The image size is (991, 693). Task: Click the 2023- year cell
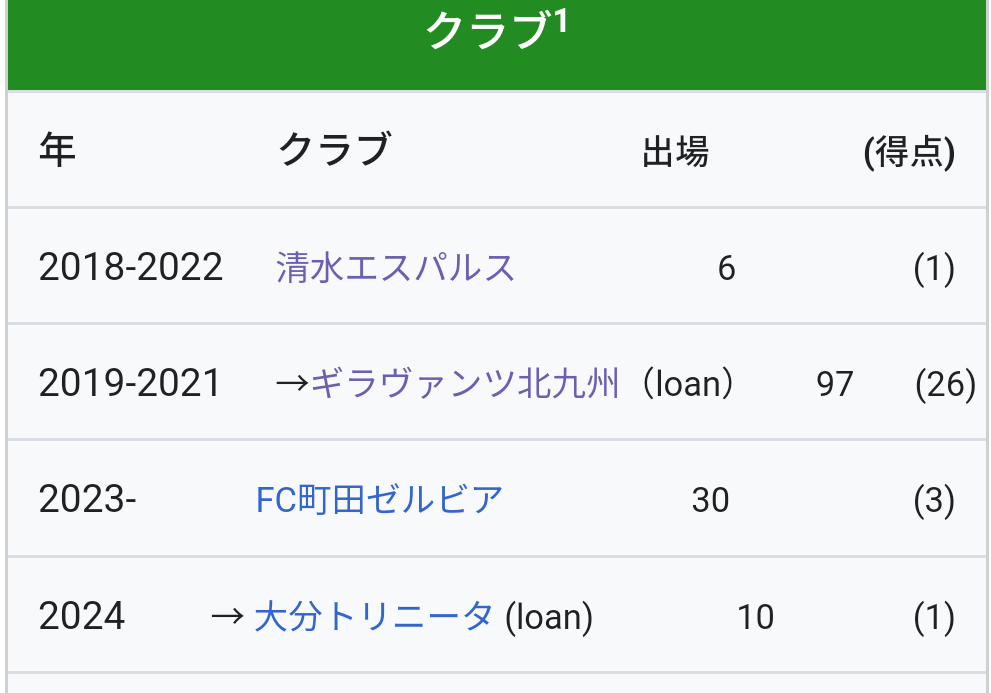click(87, 500)
